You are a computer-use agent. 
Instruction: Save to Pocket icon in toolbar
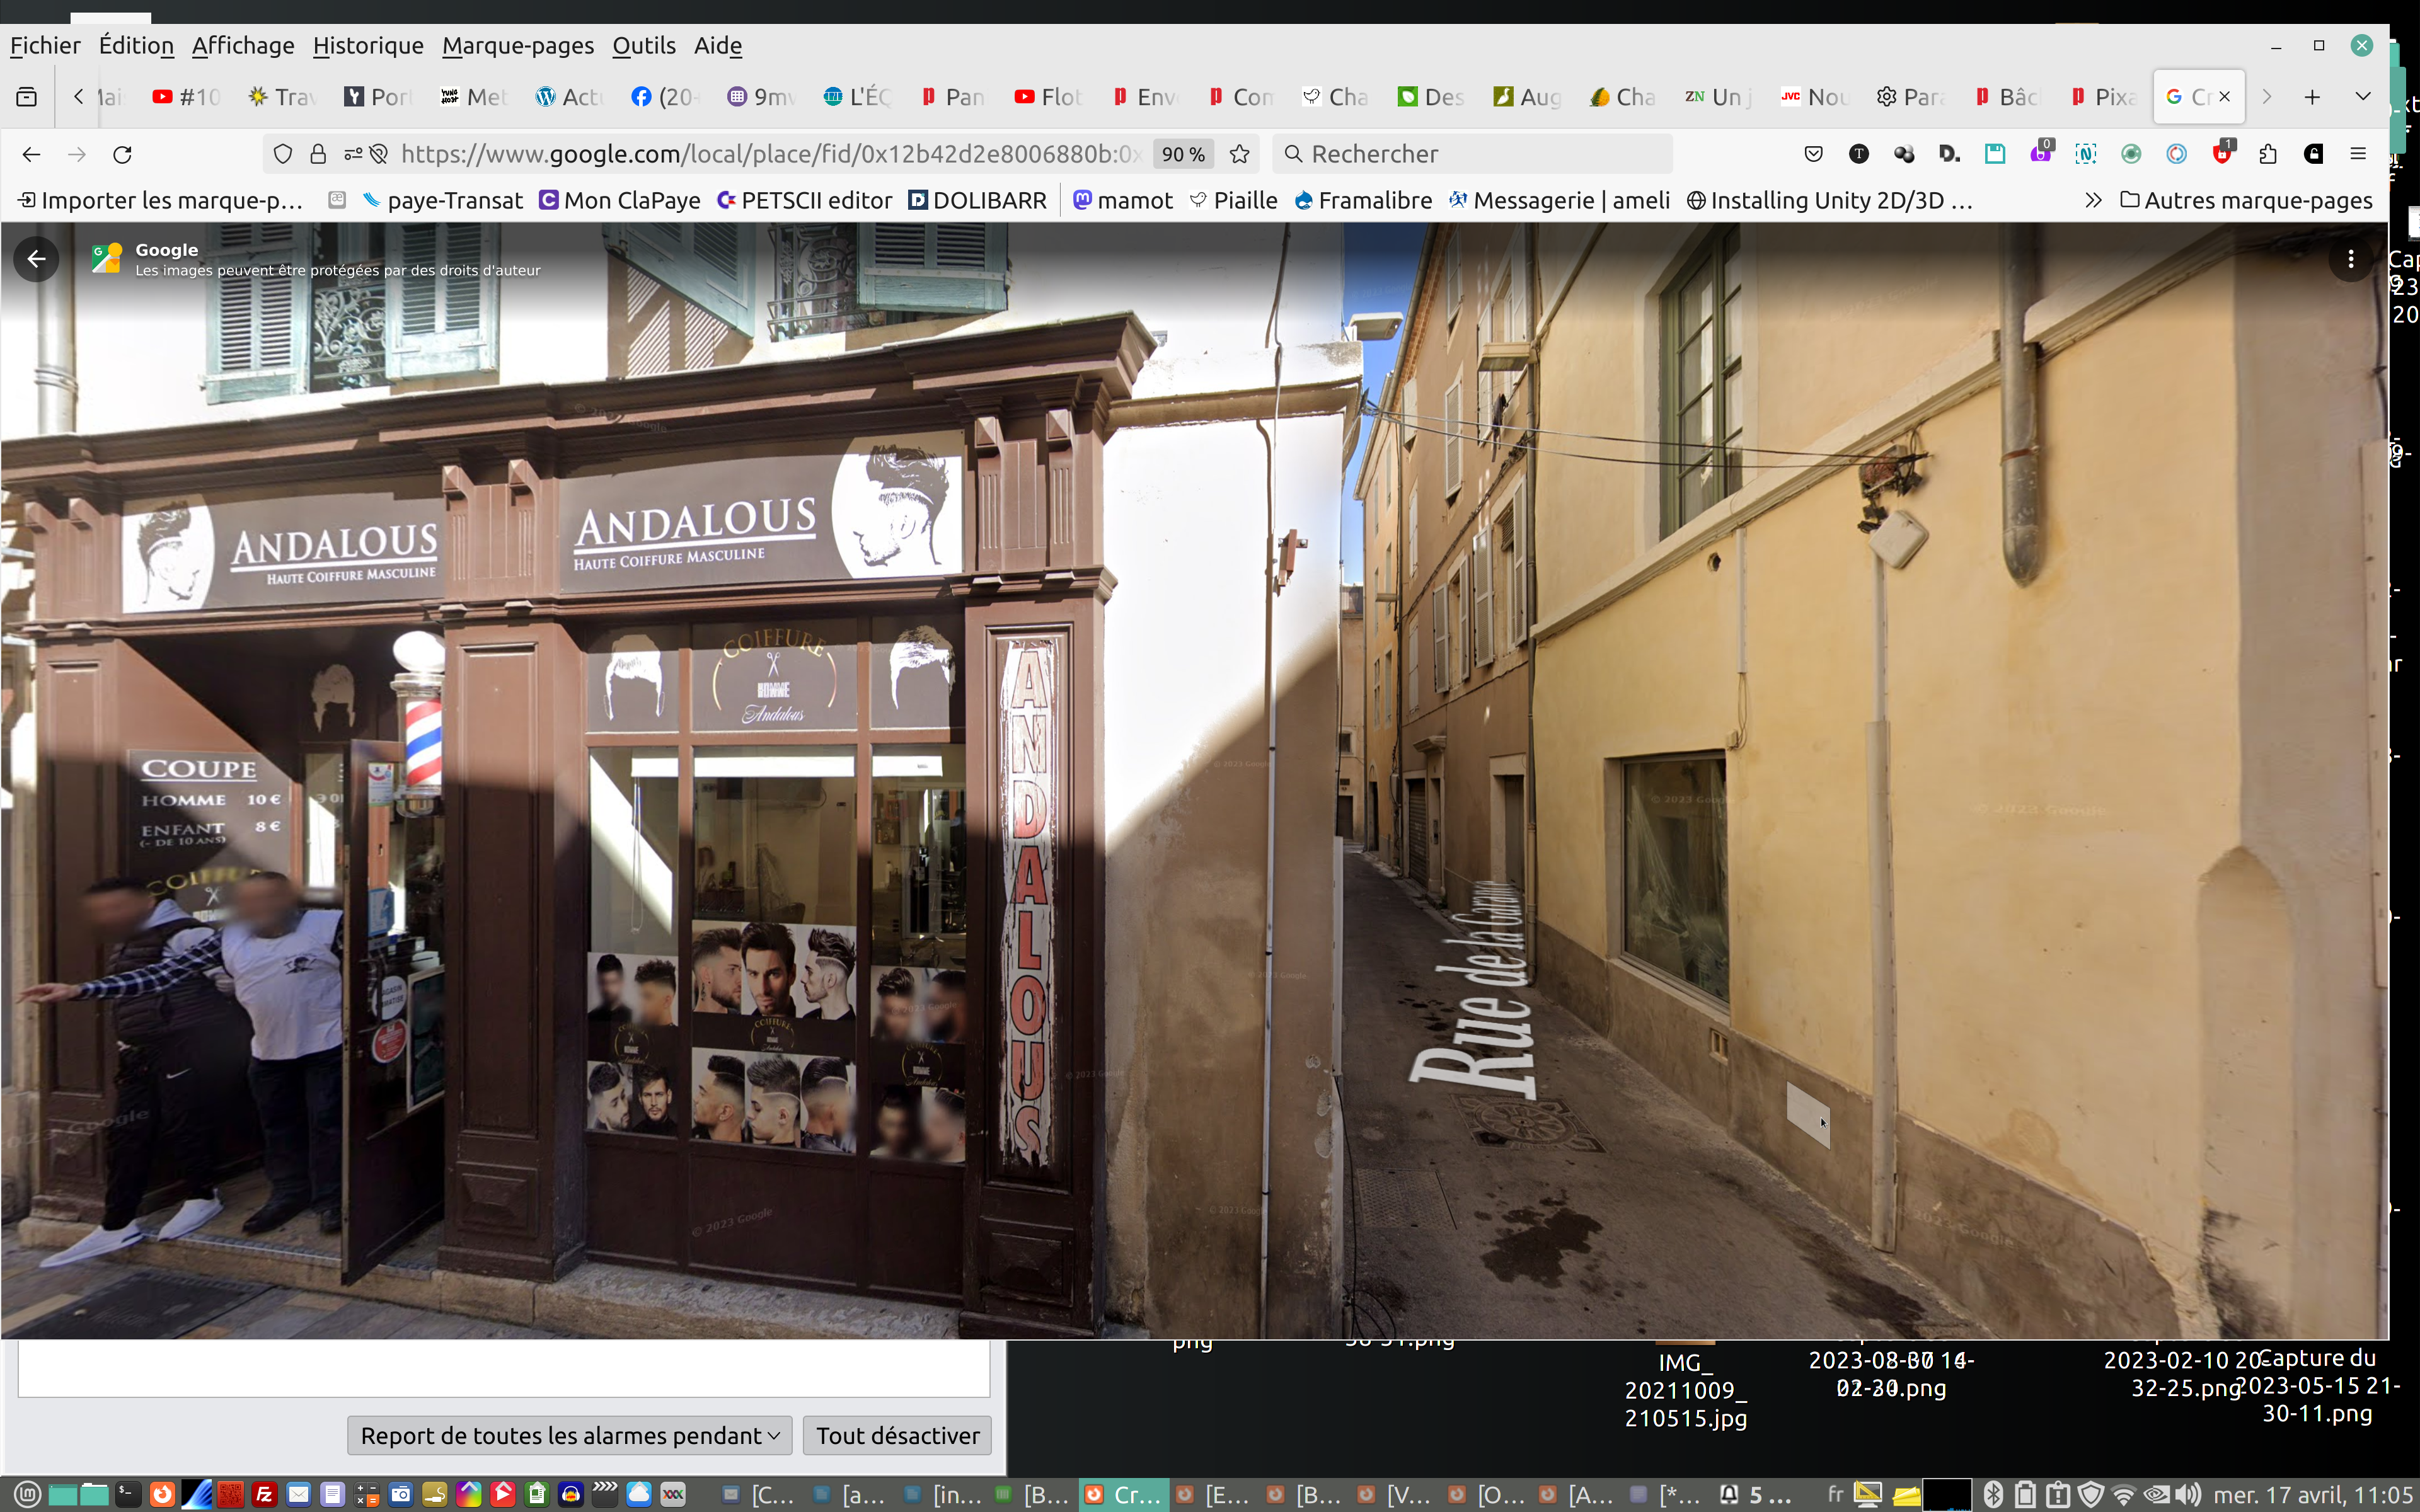pyautogui.click(x=1813, y=154)
